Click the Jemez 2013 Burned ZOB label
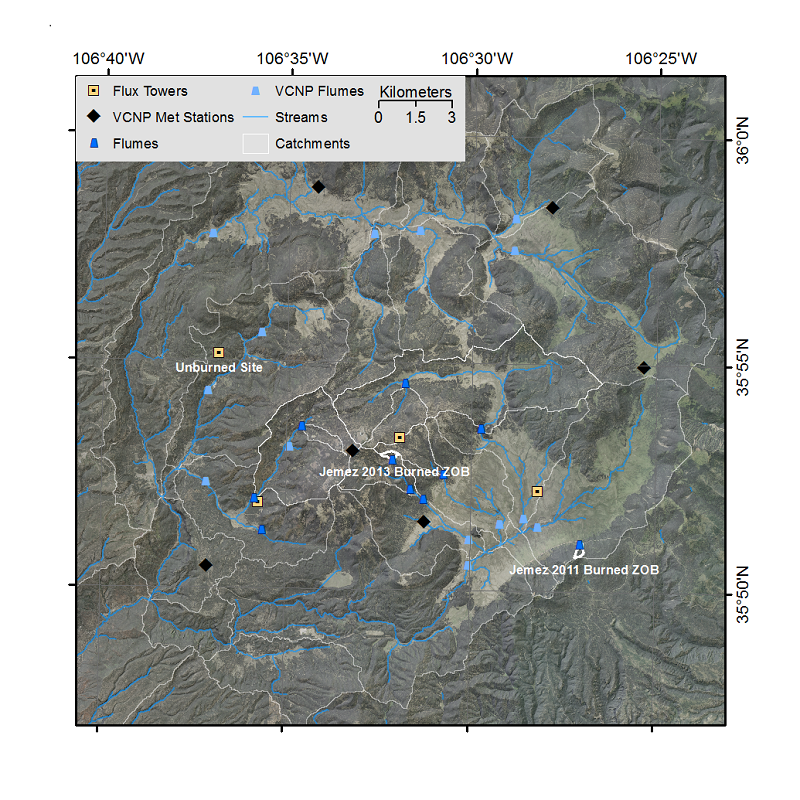 point(394,471)
